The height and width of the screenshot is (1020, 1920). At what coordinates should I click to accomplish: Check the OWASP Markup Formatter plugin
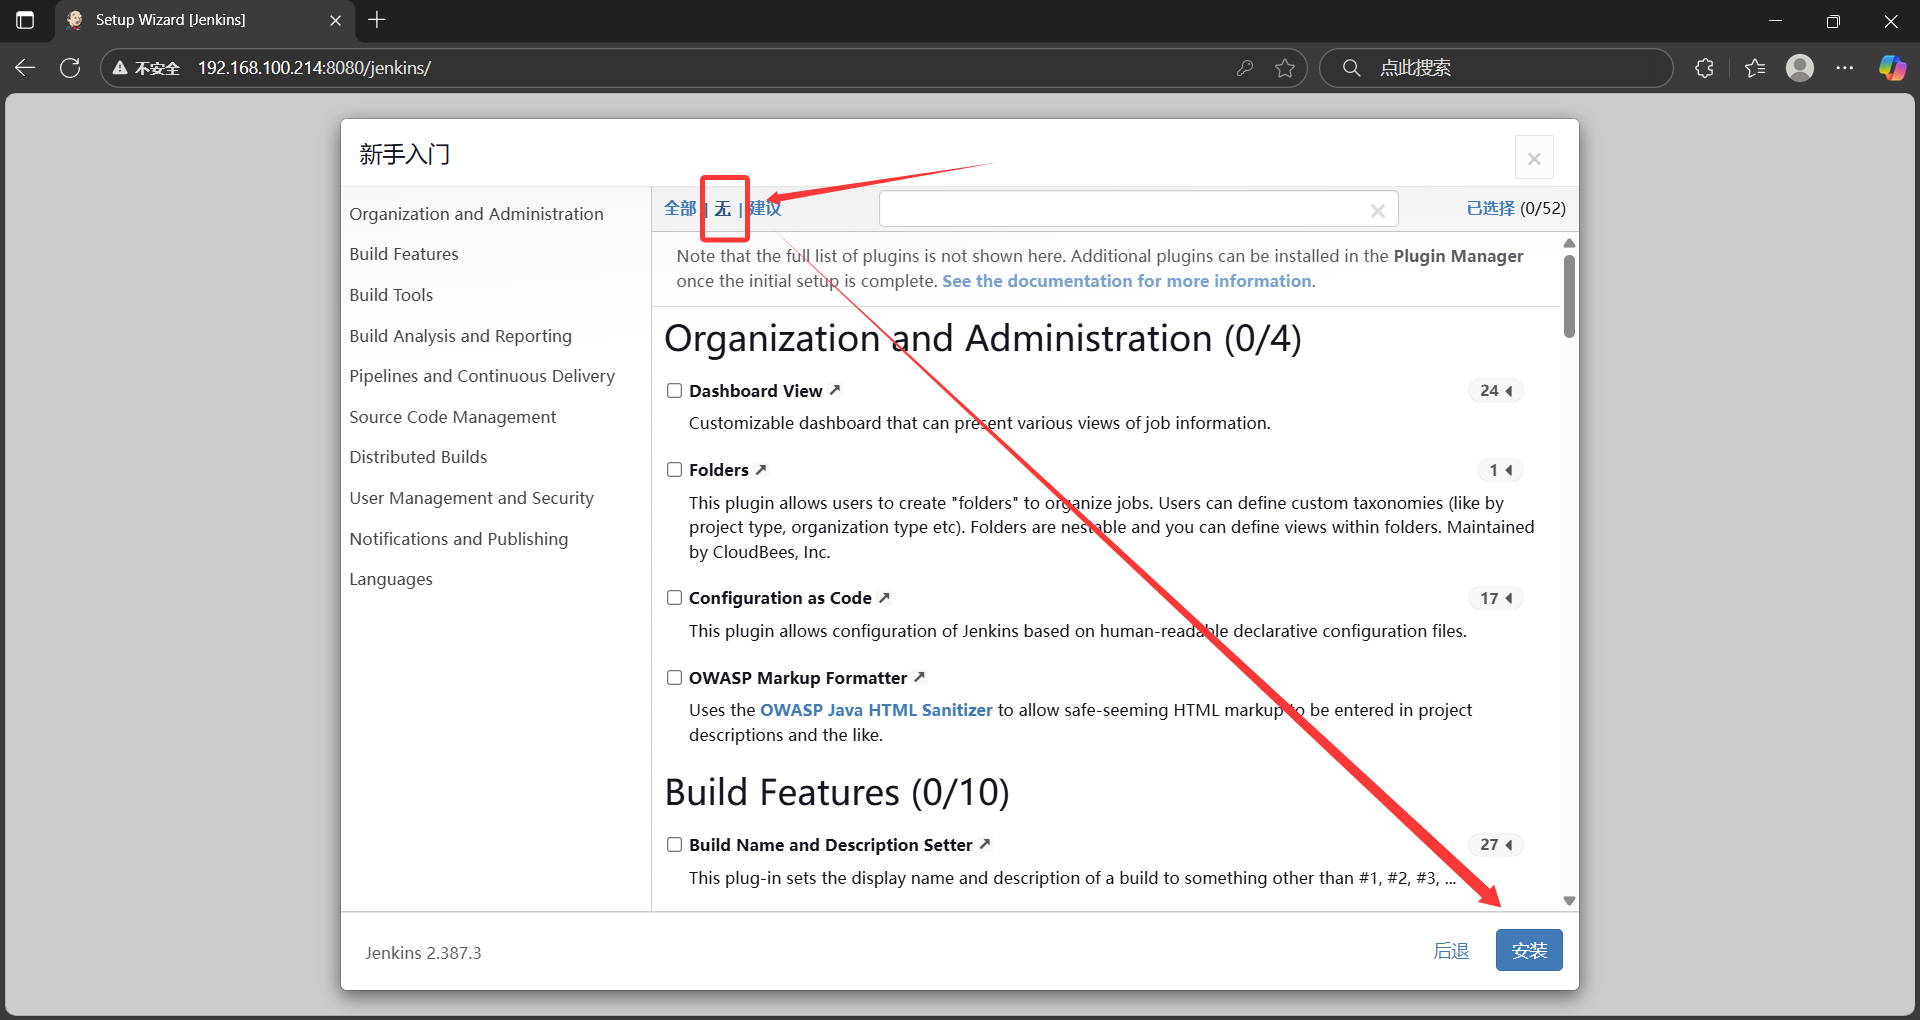point(675,678)
